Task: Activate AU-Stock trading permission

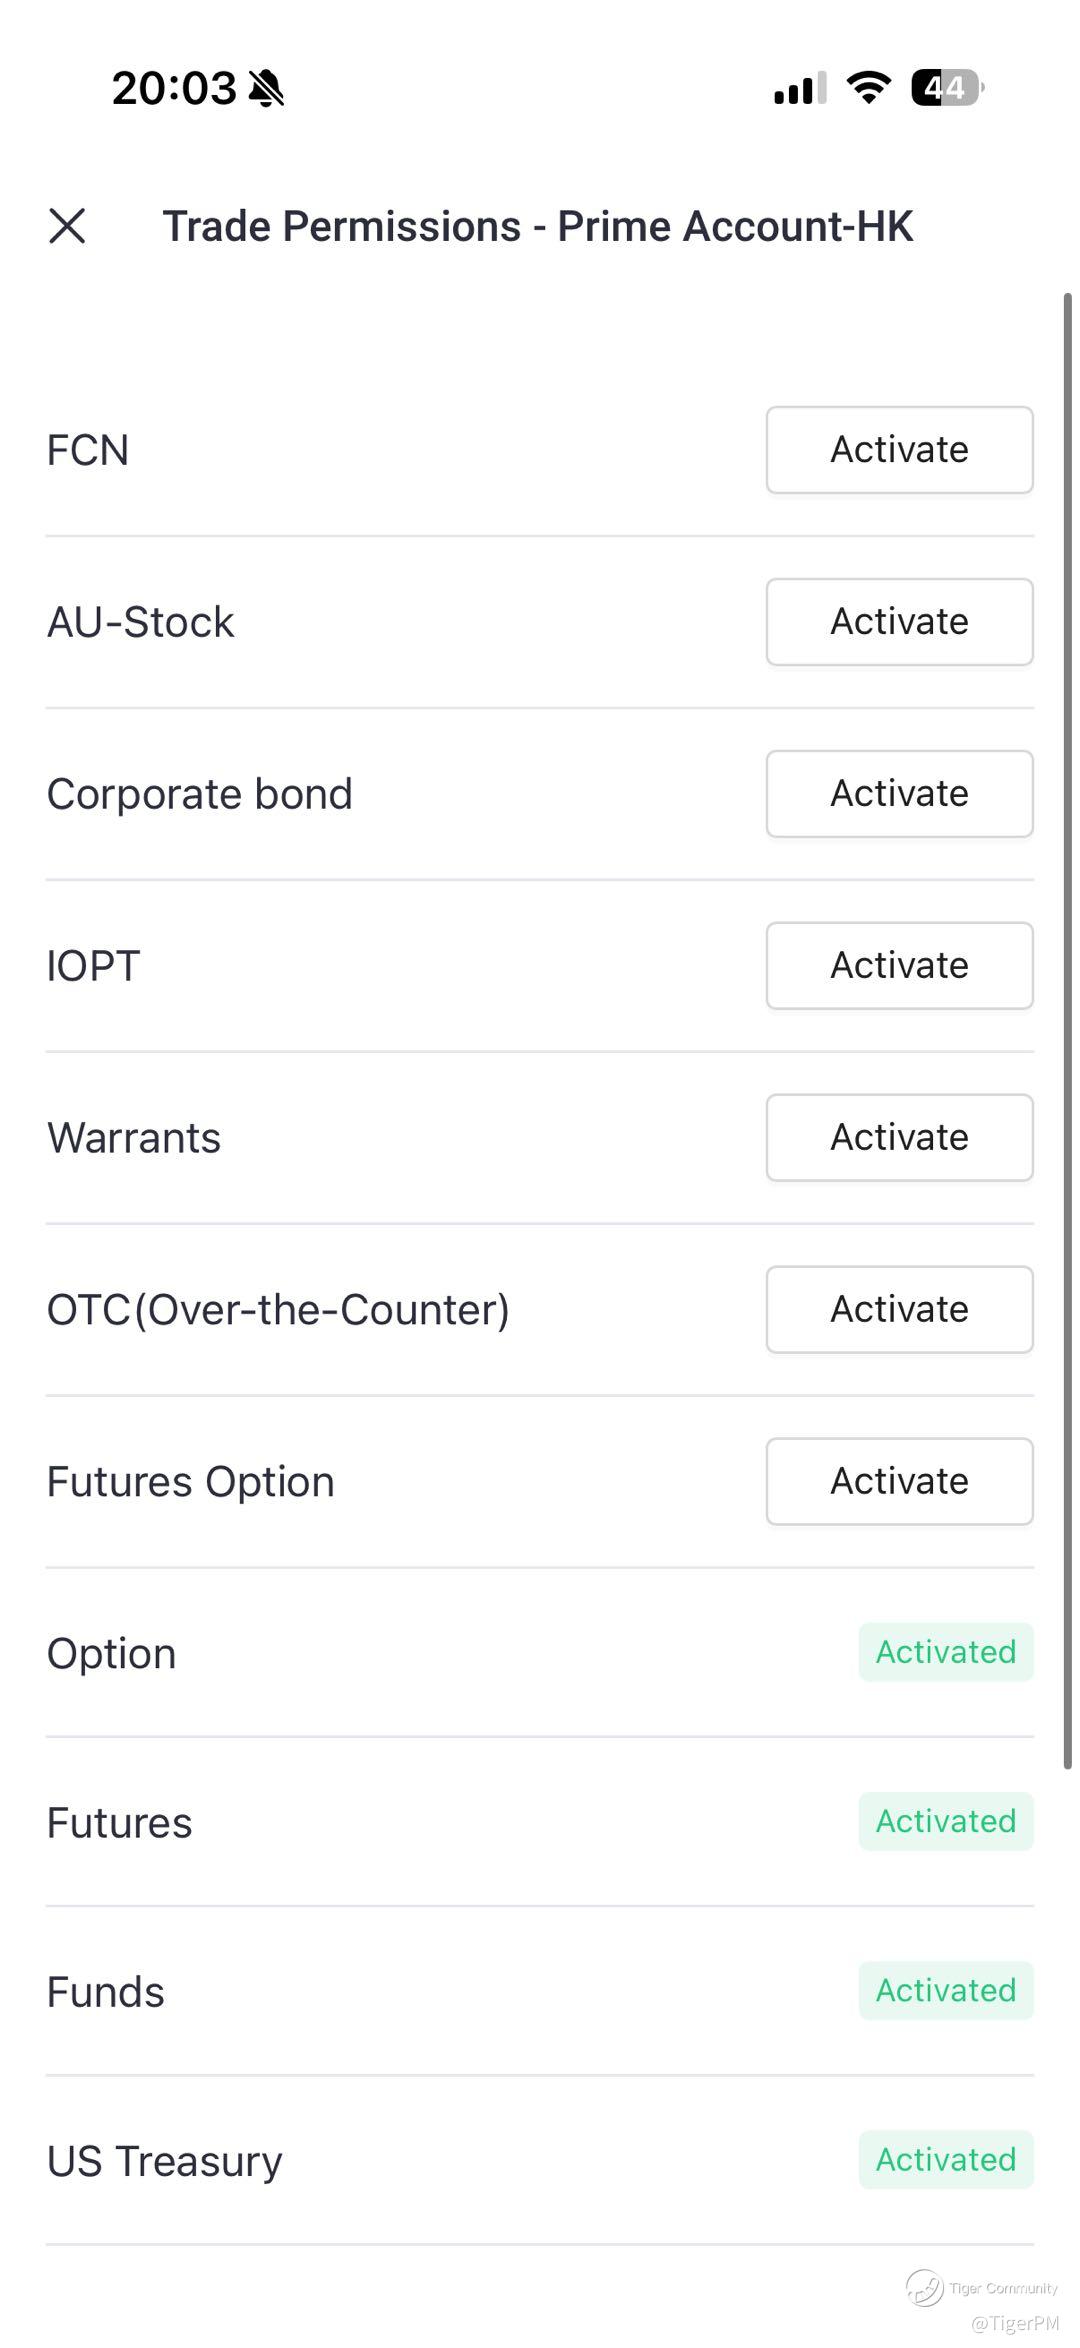Action: 898,622
